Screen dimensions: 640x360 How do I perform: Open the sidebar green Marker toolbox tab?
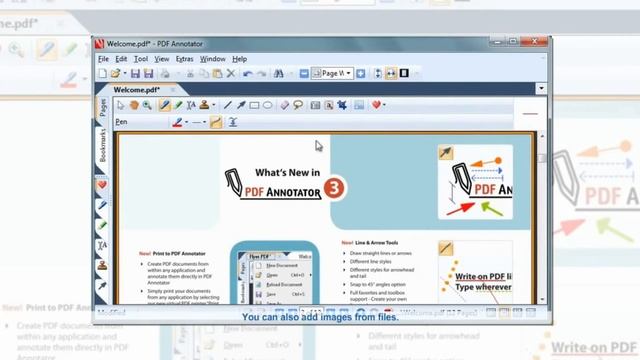click(x=102, y=225)
